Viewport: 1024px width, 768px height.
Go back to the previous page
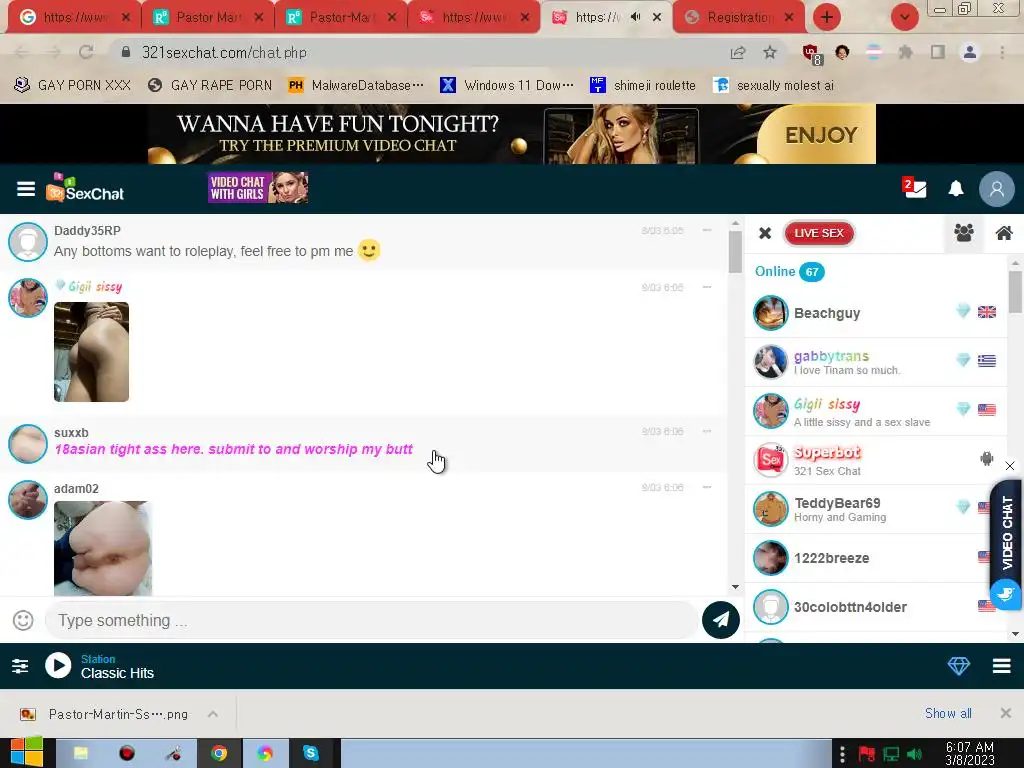[22, 52]
